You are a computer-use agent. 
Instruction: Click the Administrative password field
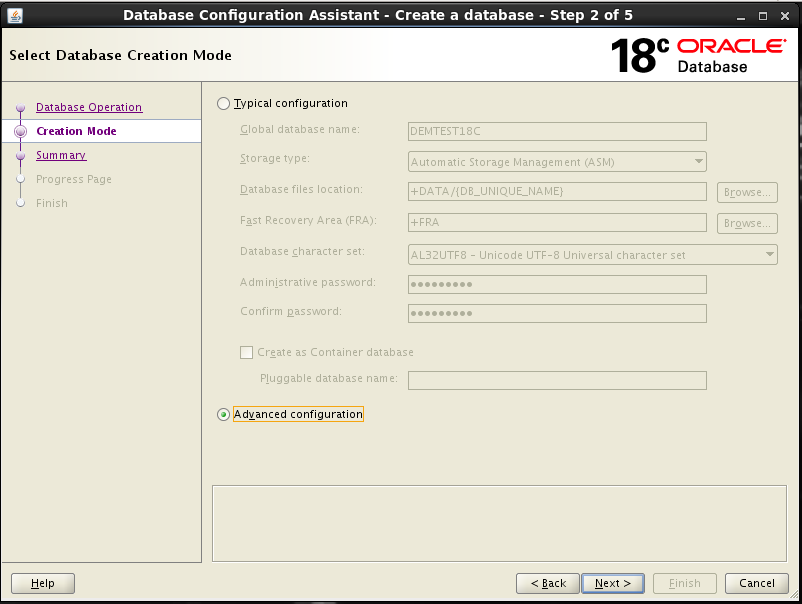[557, 285]
